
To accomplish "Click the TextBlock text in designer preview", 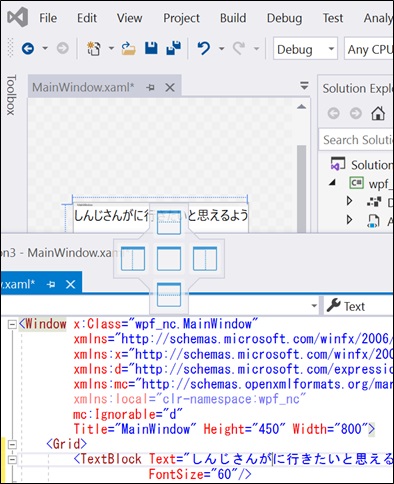I will [161, 215].
